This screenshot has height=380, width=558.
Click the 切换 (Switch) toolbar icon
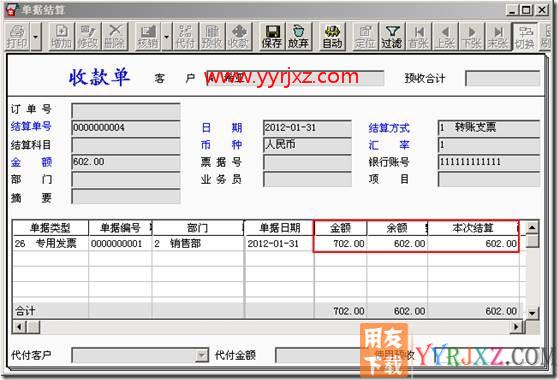point(525,36)
